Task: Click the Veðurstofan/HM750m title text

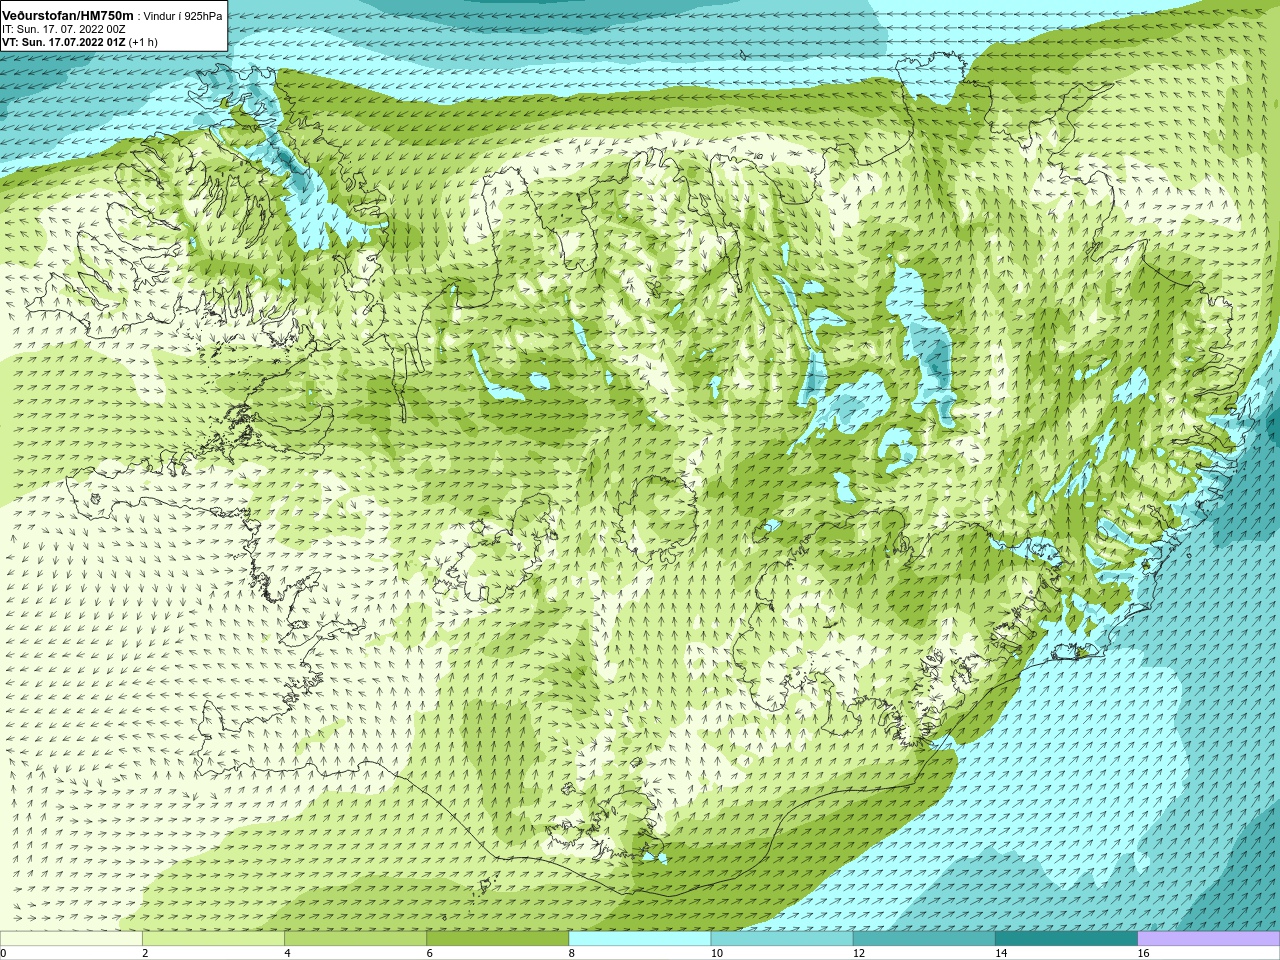Action: pyautogui.click(x=68, y=15)
